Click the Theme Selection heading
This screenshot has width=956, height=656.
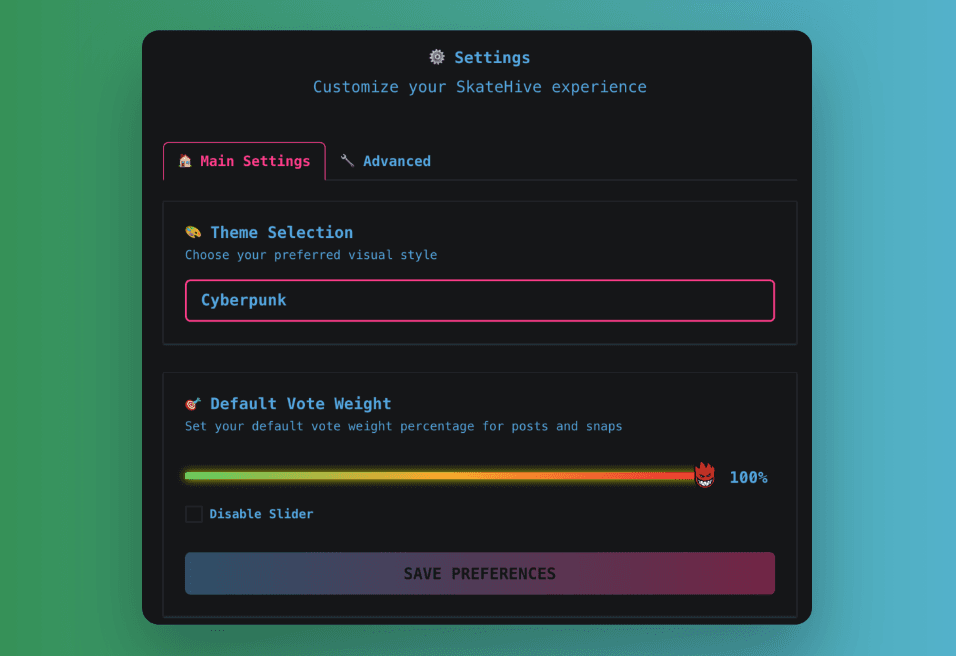coord(282,232)
